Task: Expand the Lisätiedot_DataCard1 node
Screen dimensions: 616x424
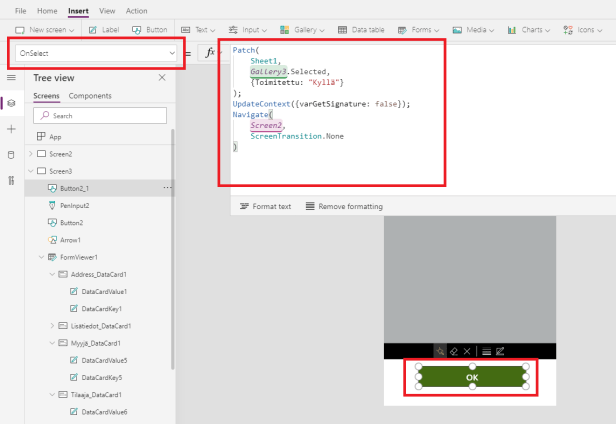Action: click(x=52, y=325)
